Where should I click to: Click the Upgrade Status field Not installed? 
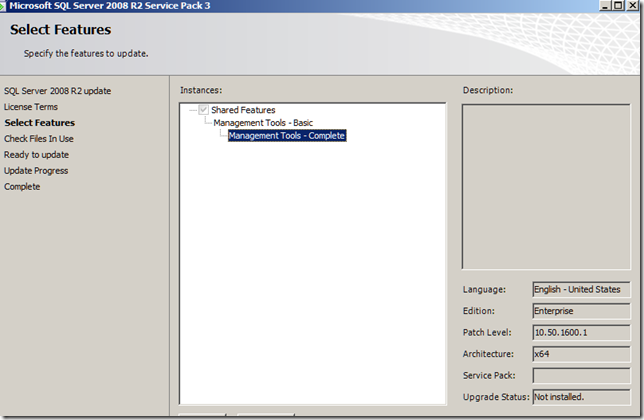[x=581, y=397]
